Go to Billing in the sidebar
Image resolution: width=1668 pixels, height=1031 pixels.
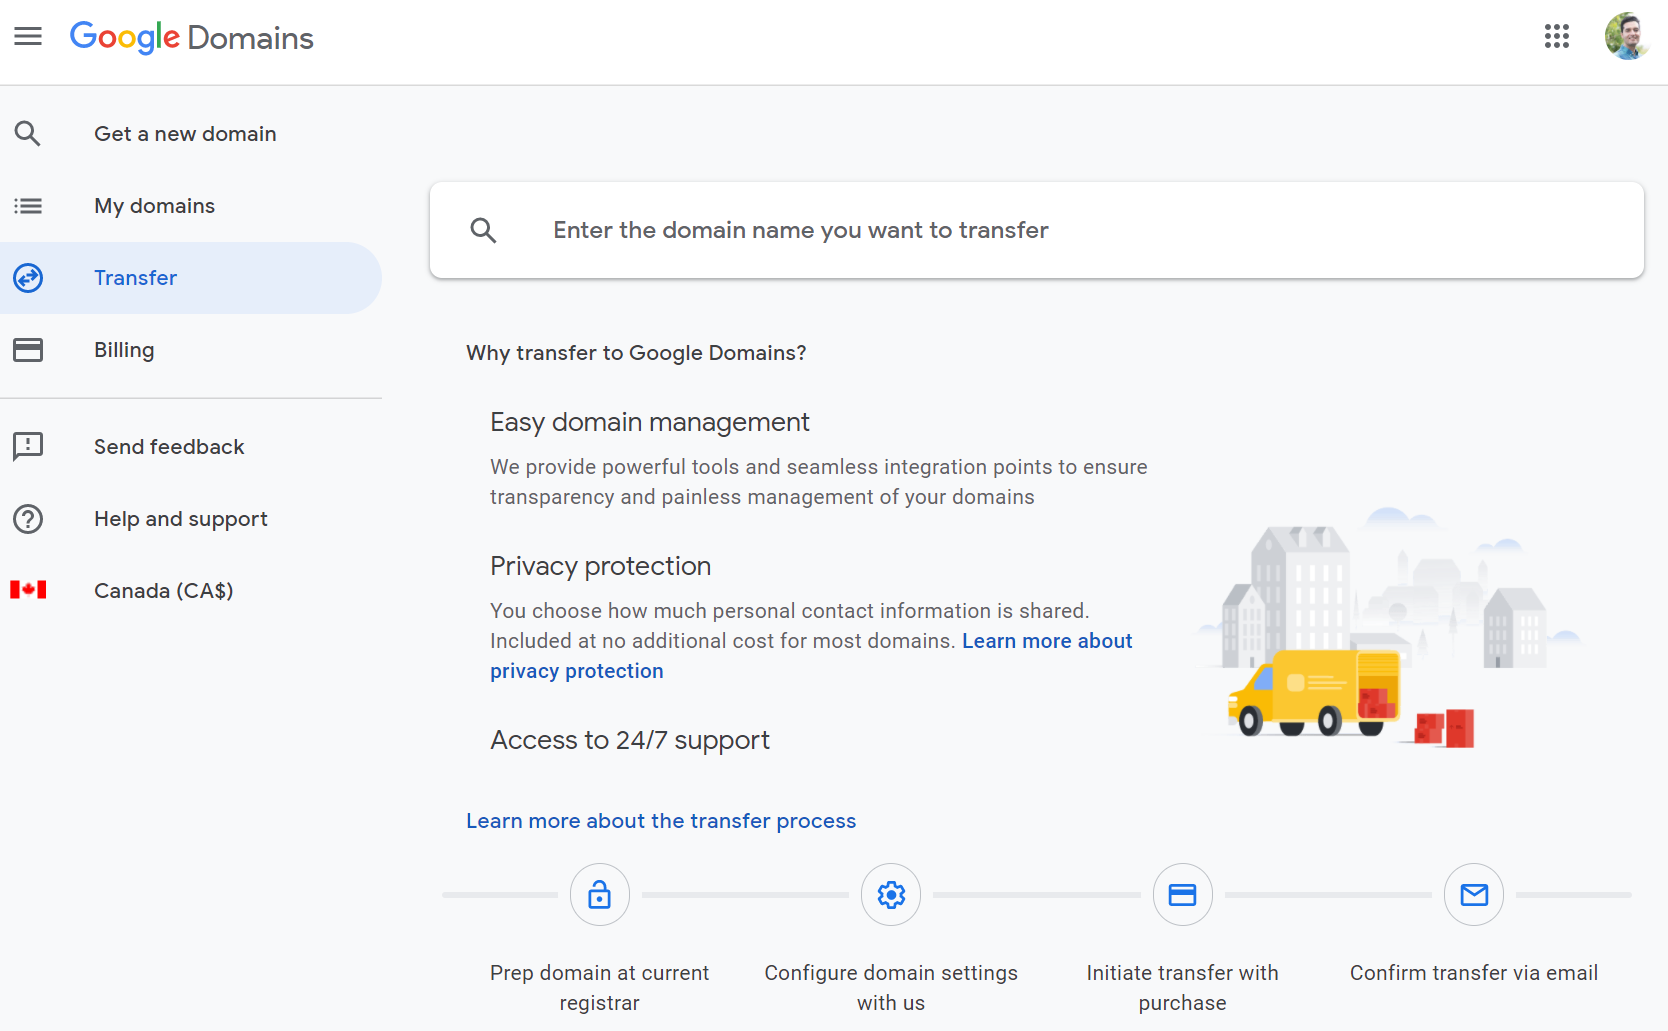click(x=124, y=350)
